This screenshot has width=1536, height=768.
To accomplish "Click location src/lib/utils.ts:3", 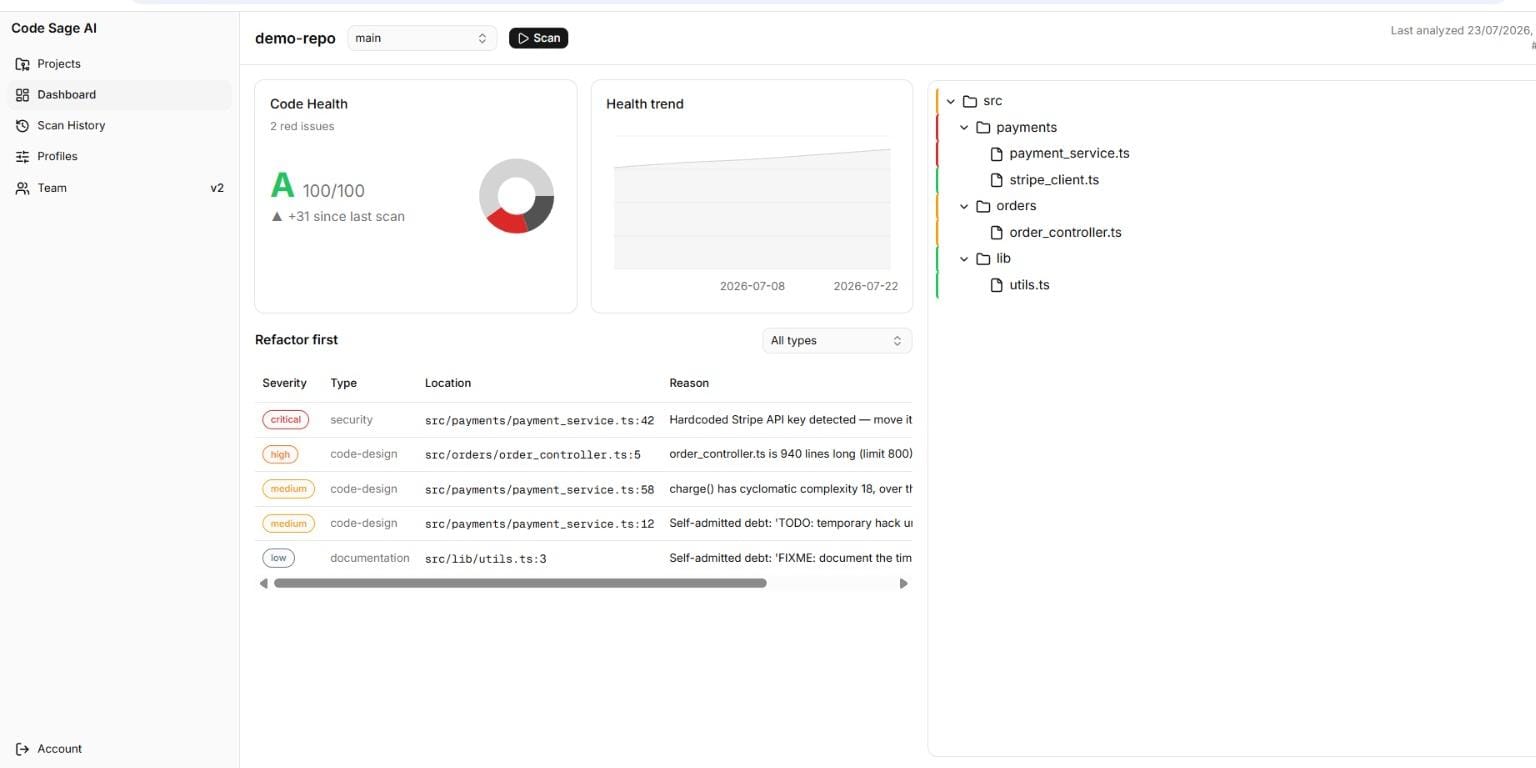I will pos(486,559).
